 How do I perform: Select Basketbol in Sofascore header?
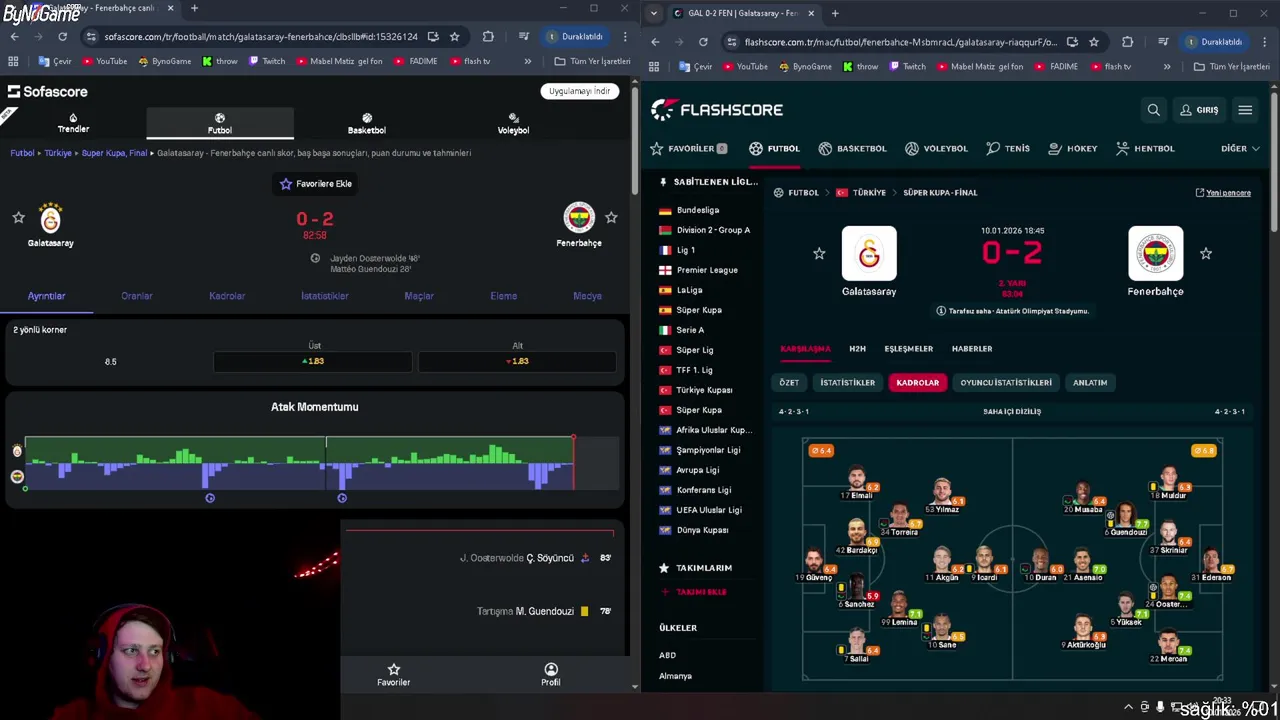point(367,123)
